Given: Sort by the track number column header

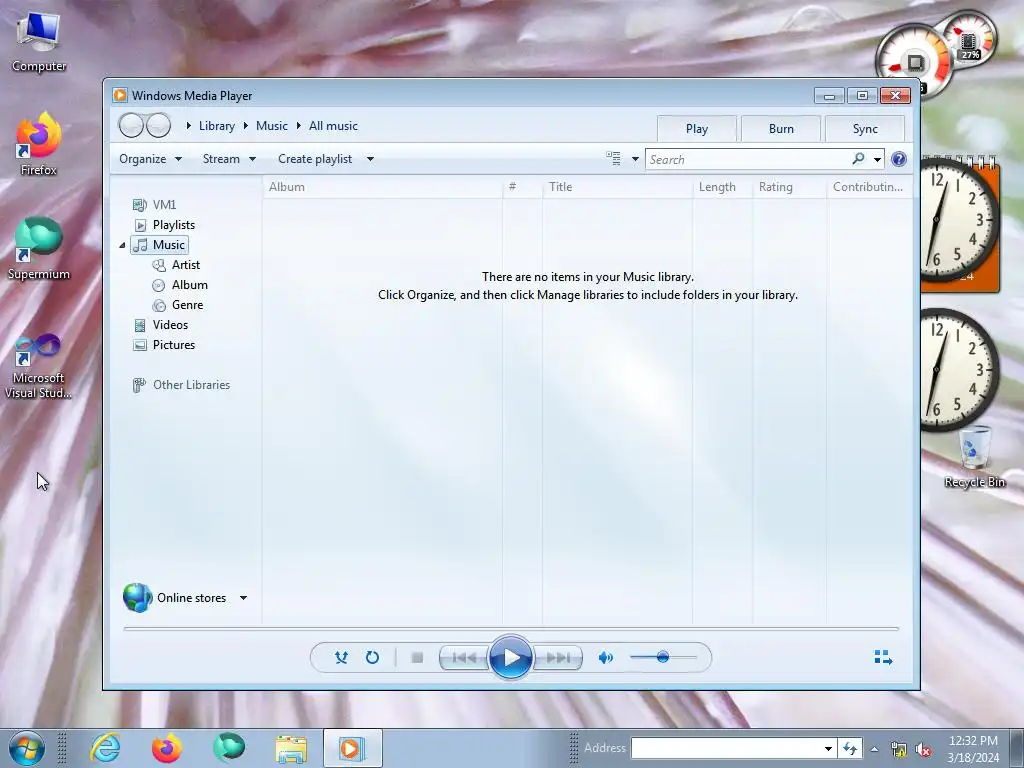Looking at the screenshot, I should pos(522,187).
